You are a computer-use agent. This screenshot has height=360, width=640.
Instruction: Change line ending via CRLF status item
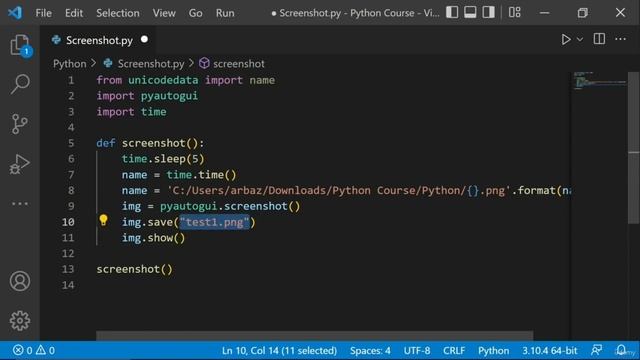pyautogui.click(x=454, y=351)
